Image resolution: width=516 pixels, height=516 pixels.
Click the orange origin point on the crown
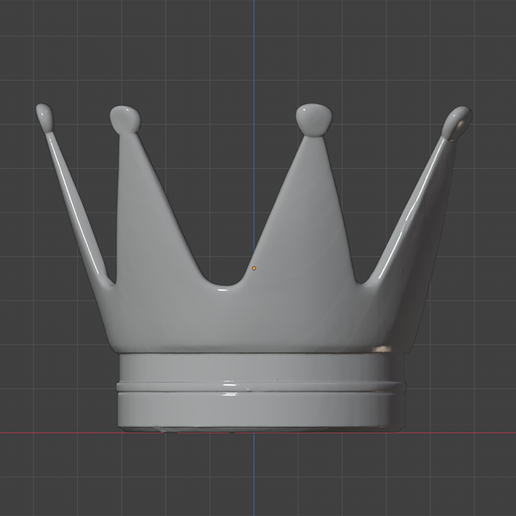click(254, 268)
